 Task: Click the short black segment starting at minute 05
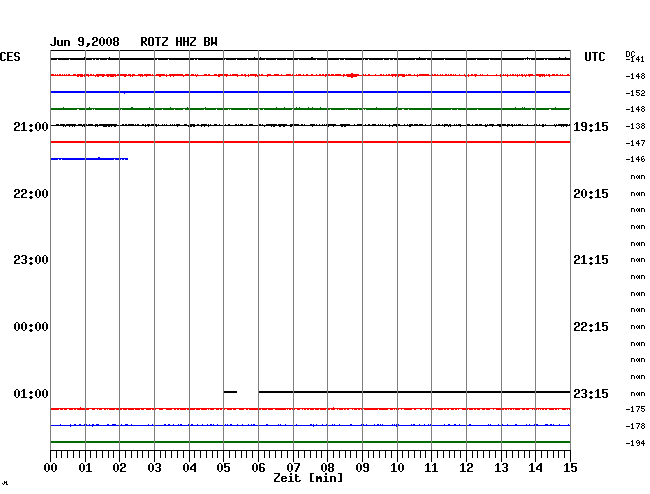point(230,392)
